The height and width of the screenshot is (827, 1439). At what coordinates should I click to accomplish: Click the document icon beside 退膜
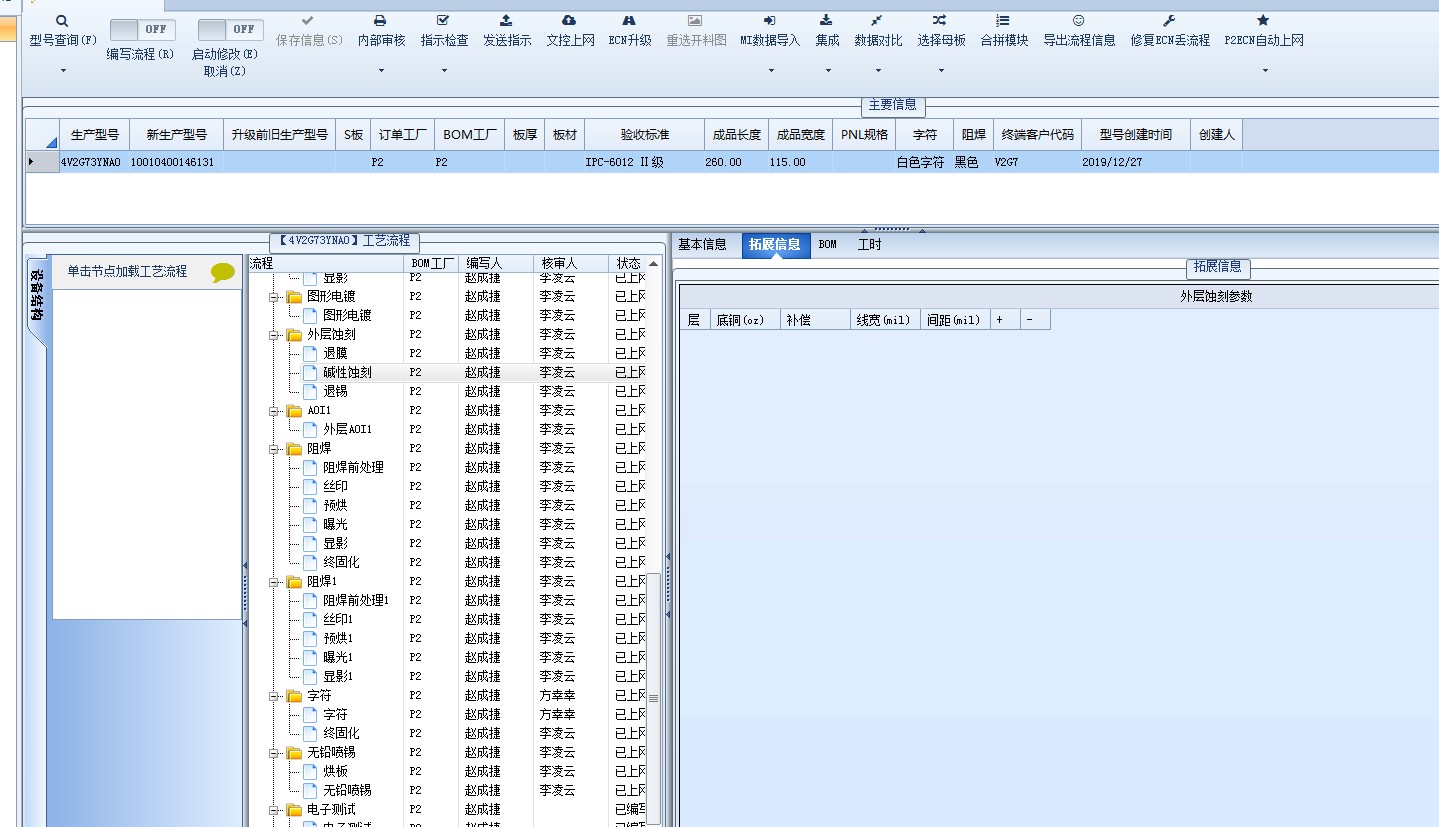310,353
